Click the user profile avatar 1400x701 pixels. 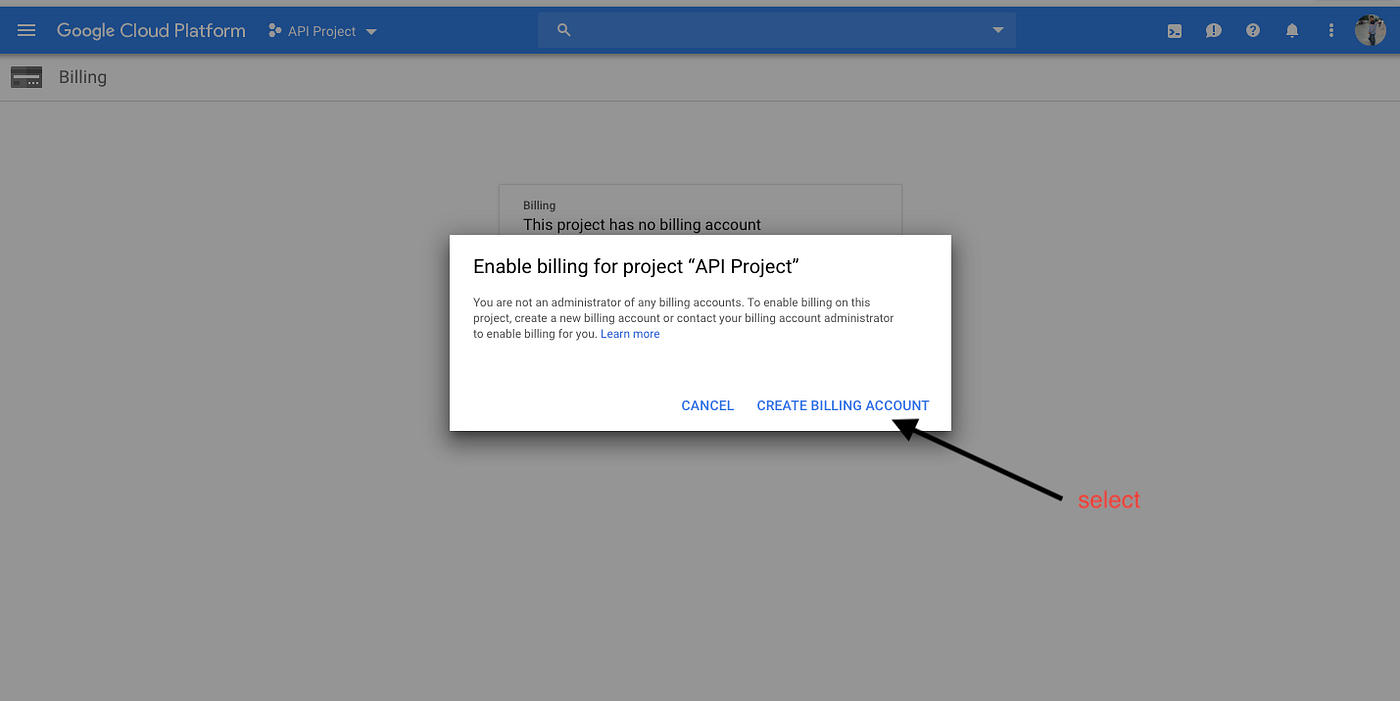pyautogui.click(x=1370, y=31)
